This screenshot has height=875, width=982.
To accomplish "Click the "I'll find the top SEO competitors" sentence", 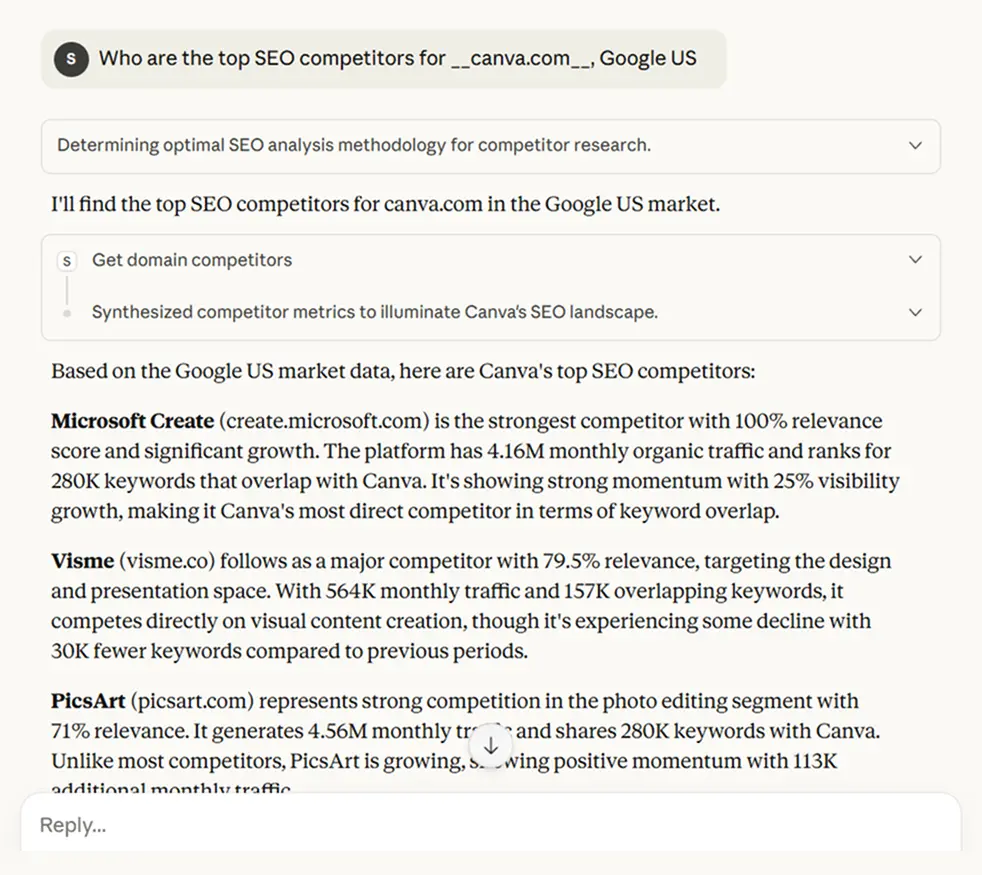I will (x=385, y=204).
